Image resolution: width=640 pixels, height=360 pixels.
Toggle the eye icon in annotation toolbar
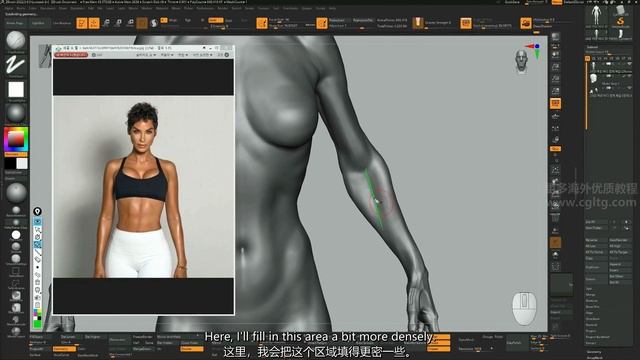click(38, 222)
